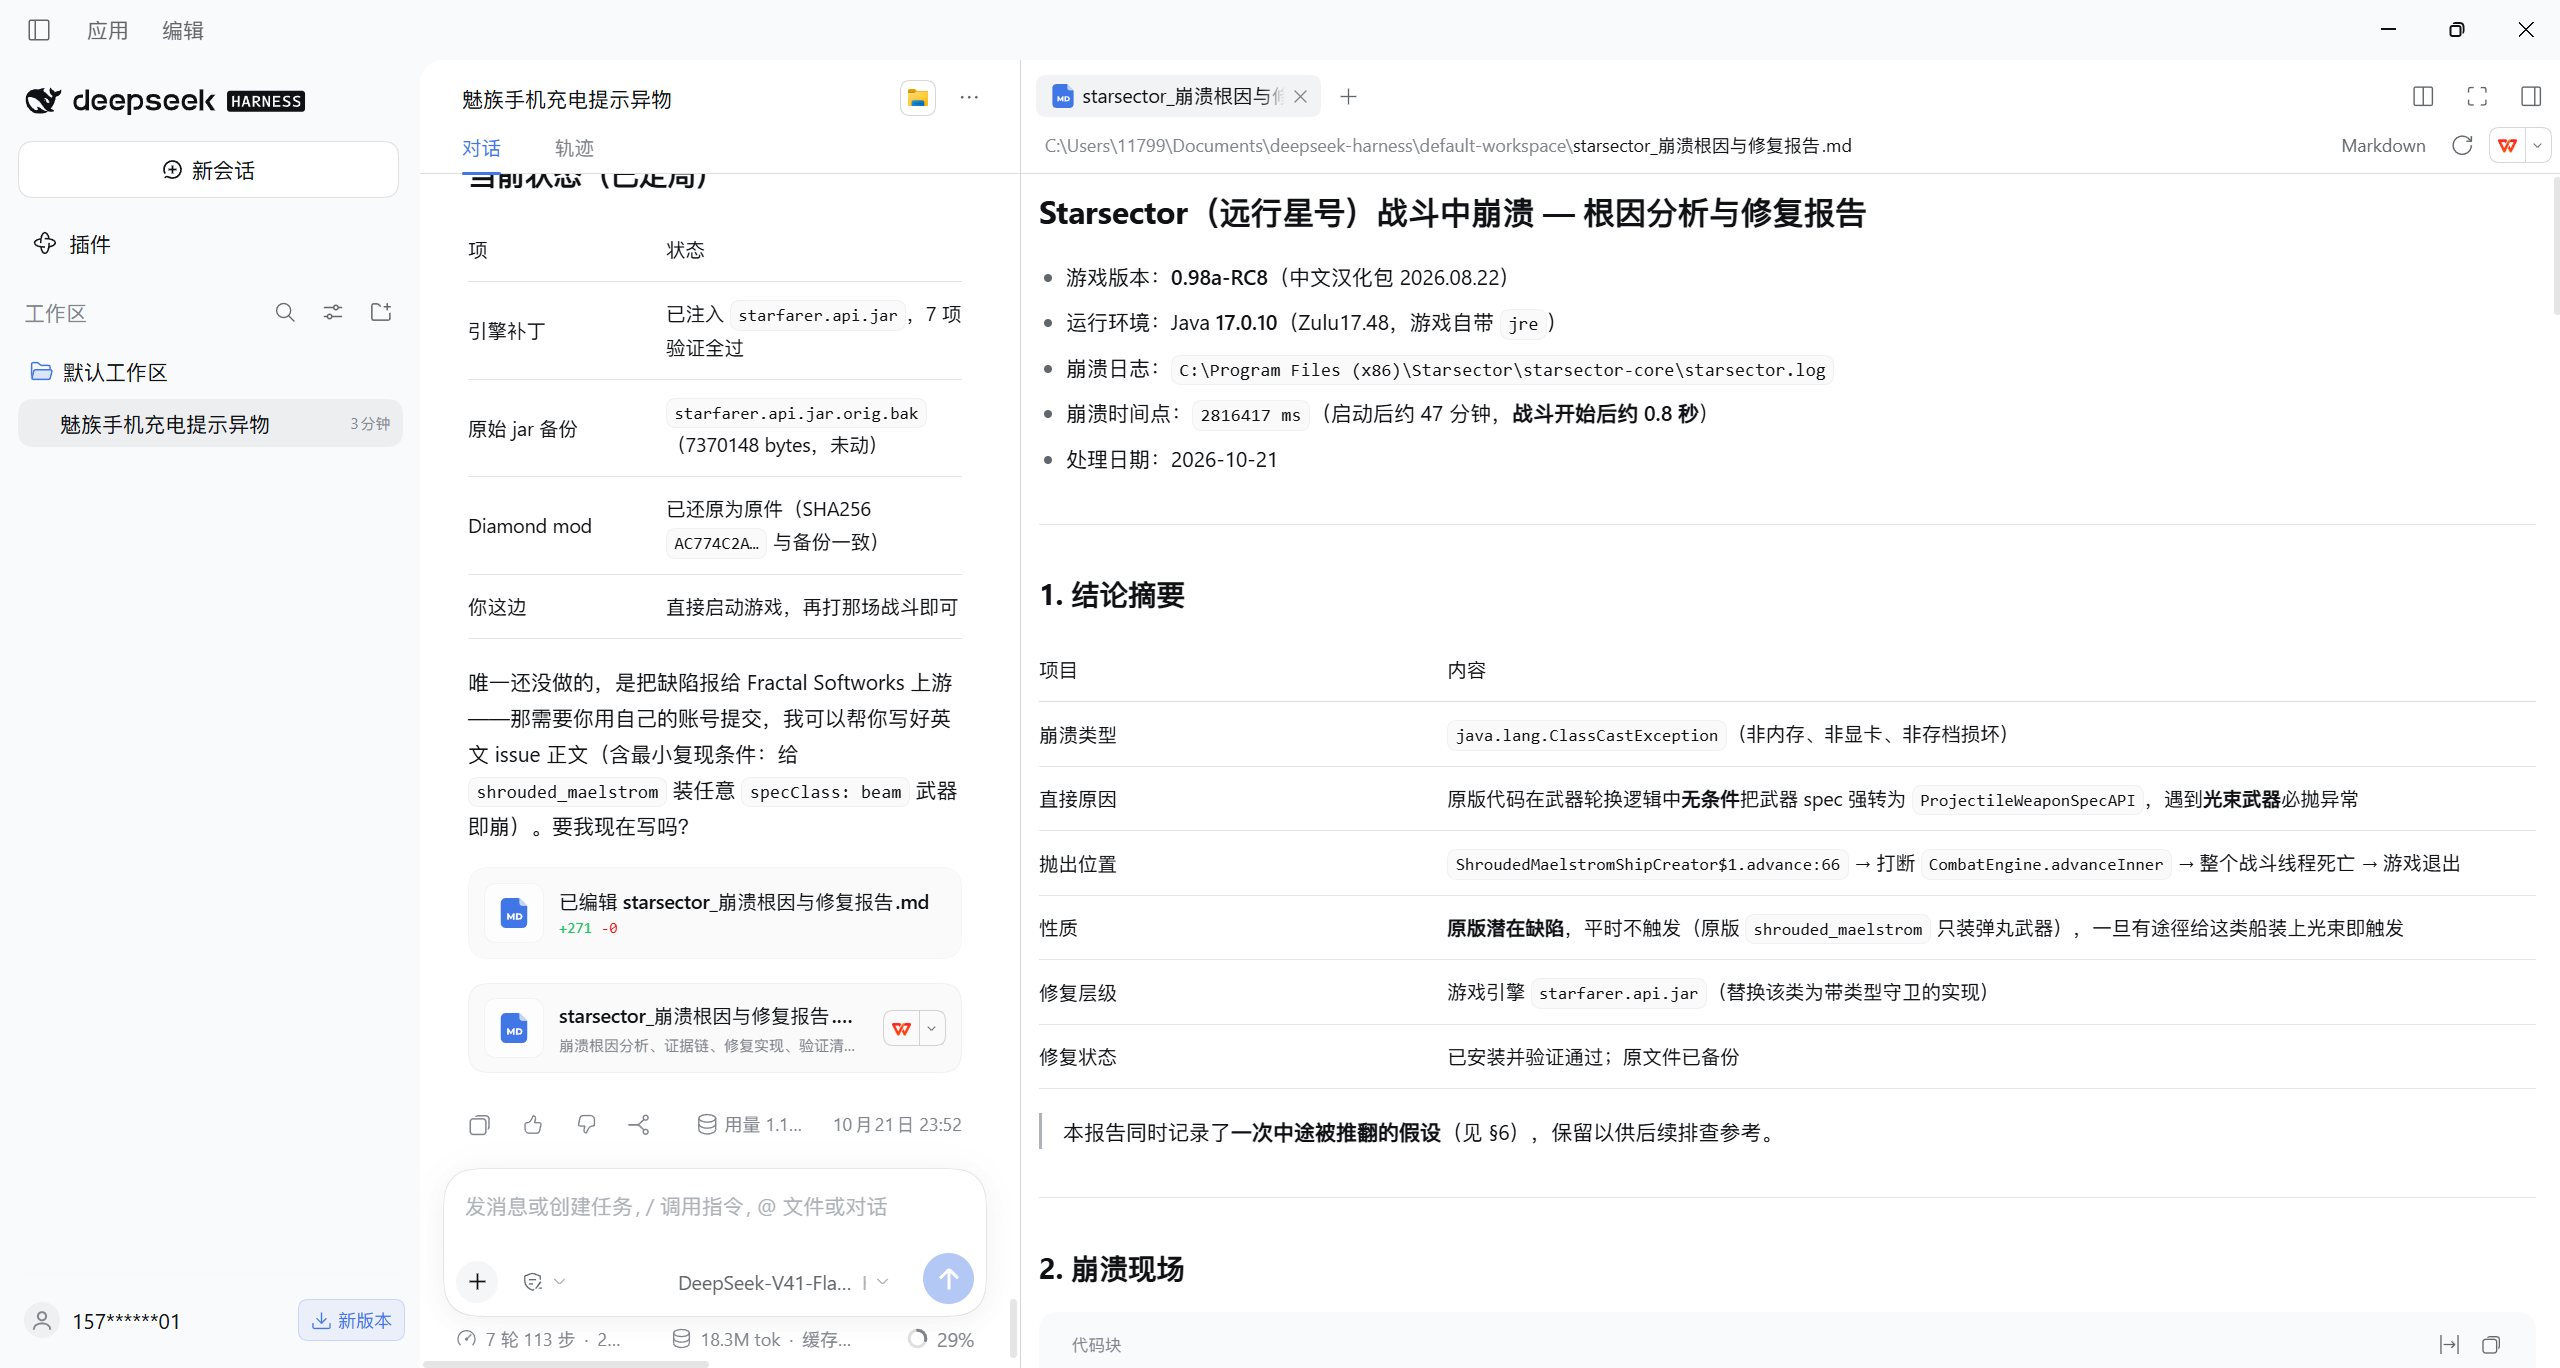Refresh the Markdown preview
The width and height of the screenshot is (2560, 1368).
[2462, 146]
